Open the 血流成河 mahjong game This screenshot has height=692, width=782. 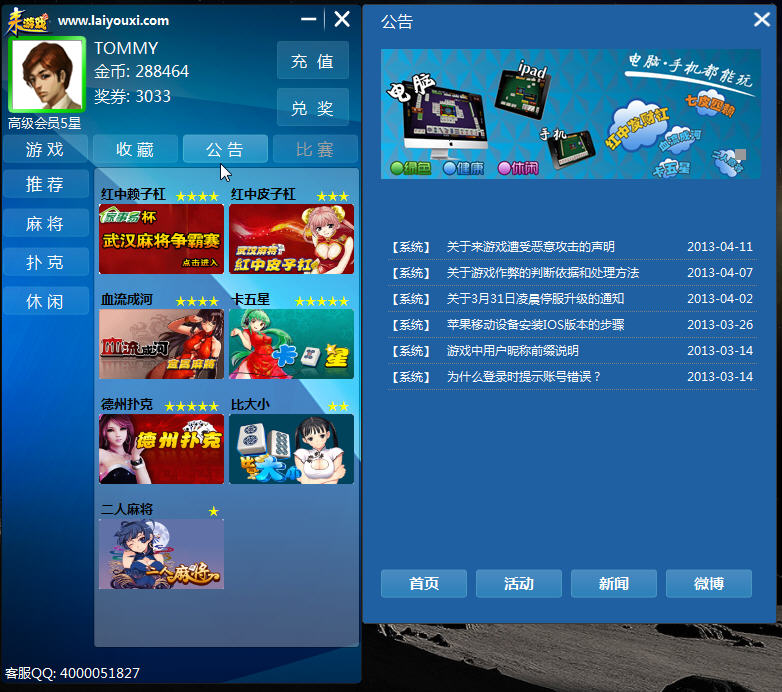coord(161,344)
